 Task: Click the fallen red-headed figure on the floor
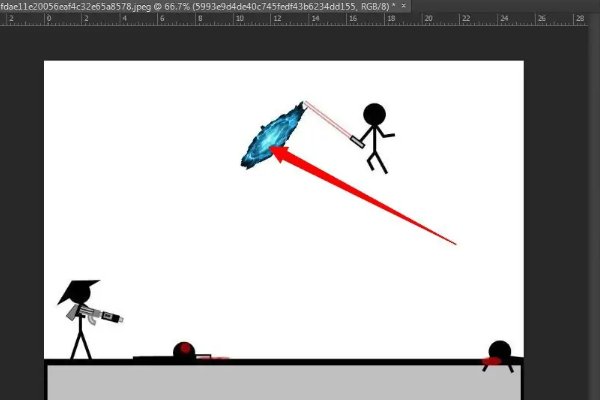coord(183,351)
